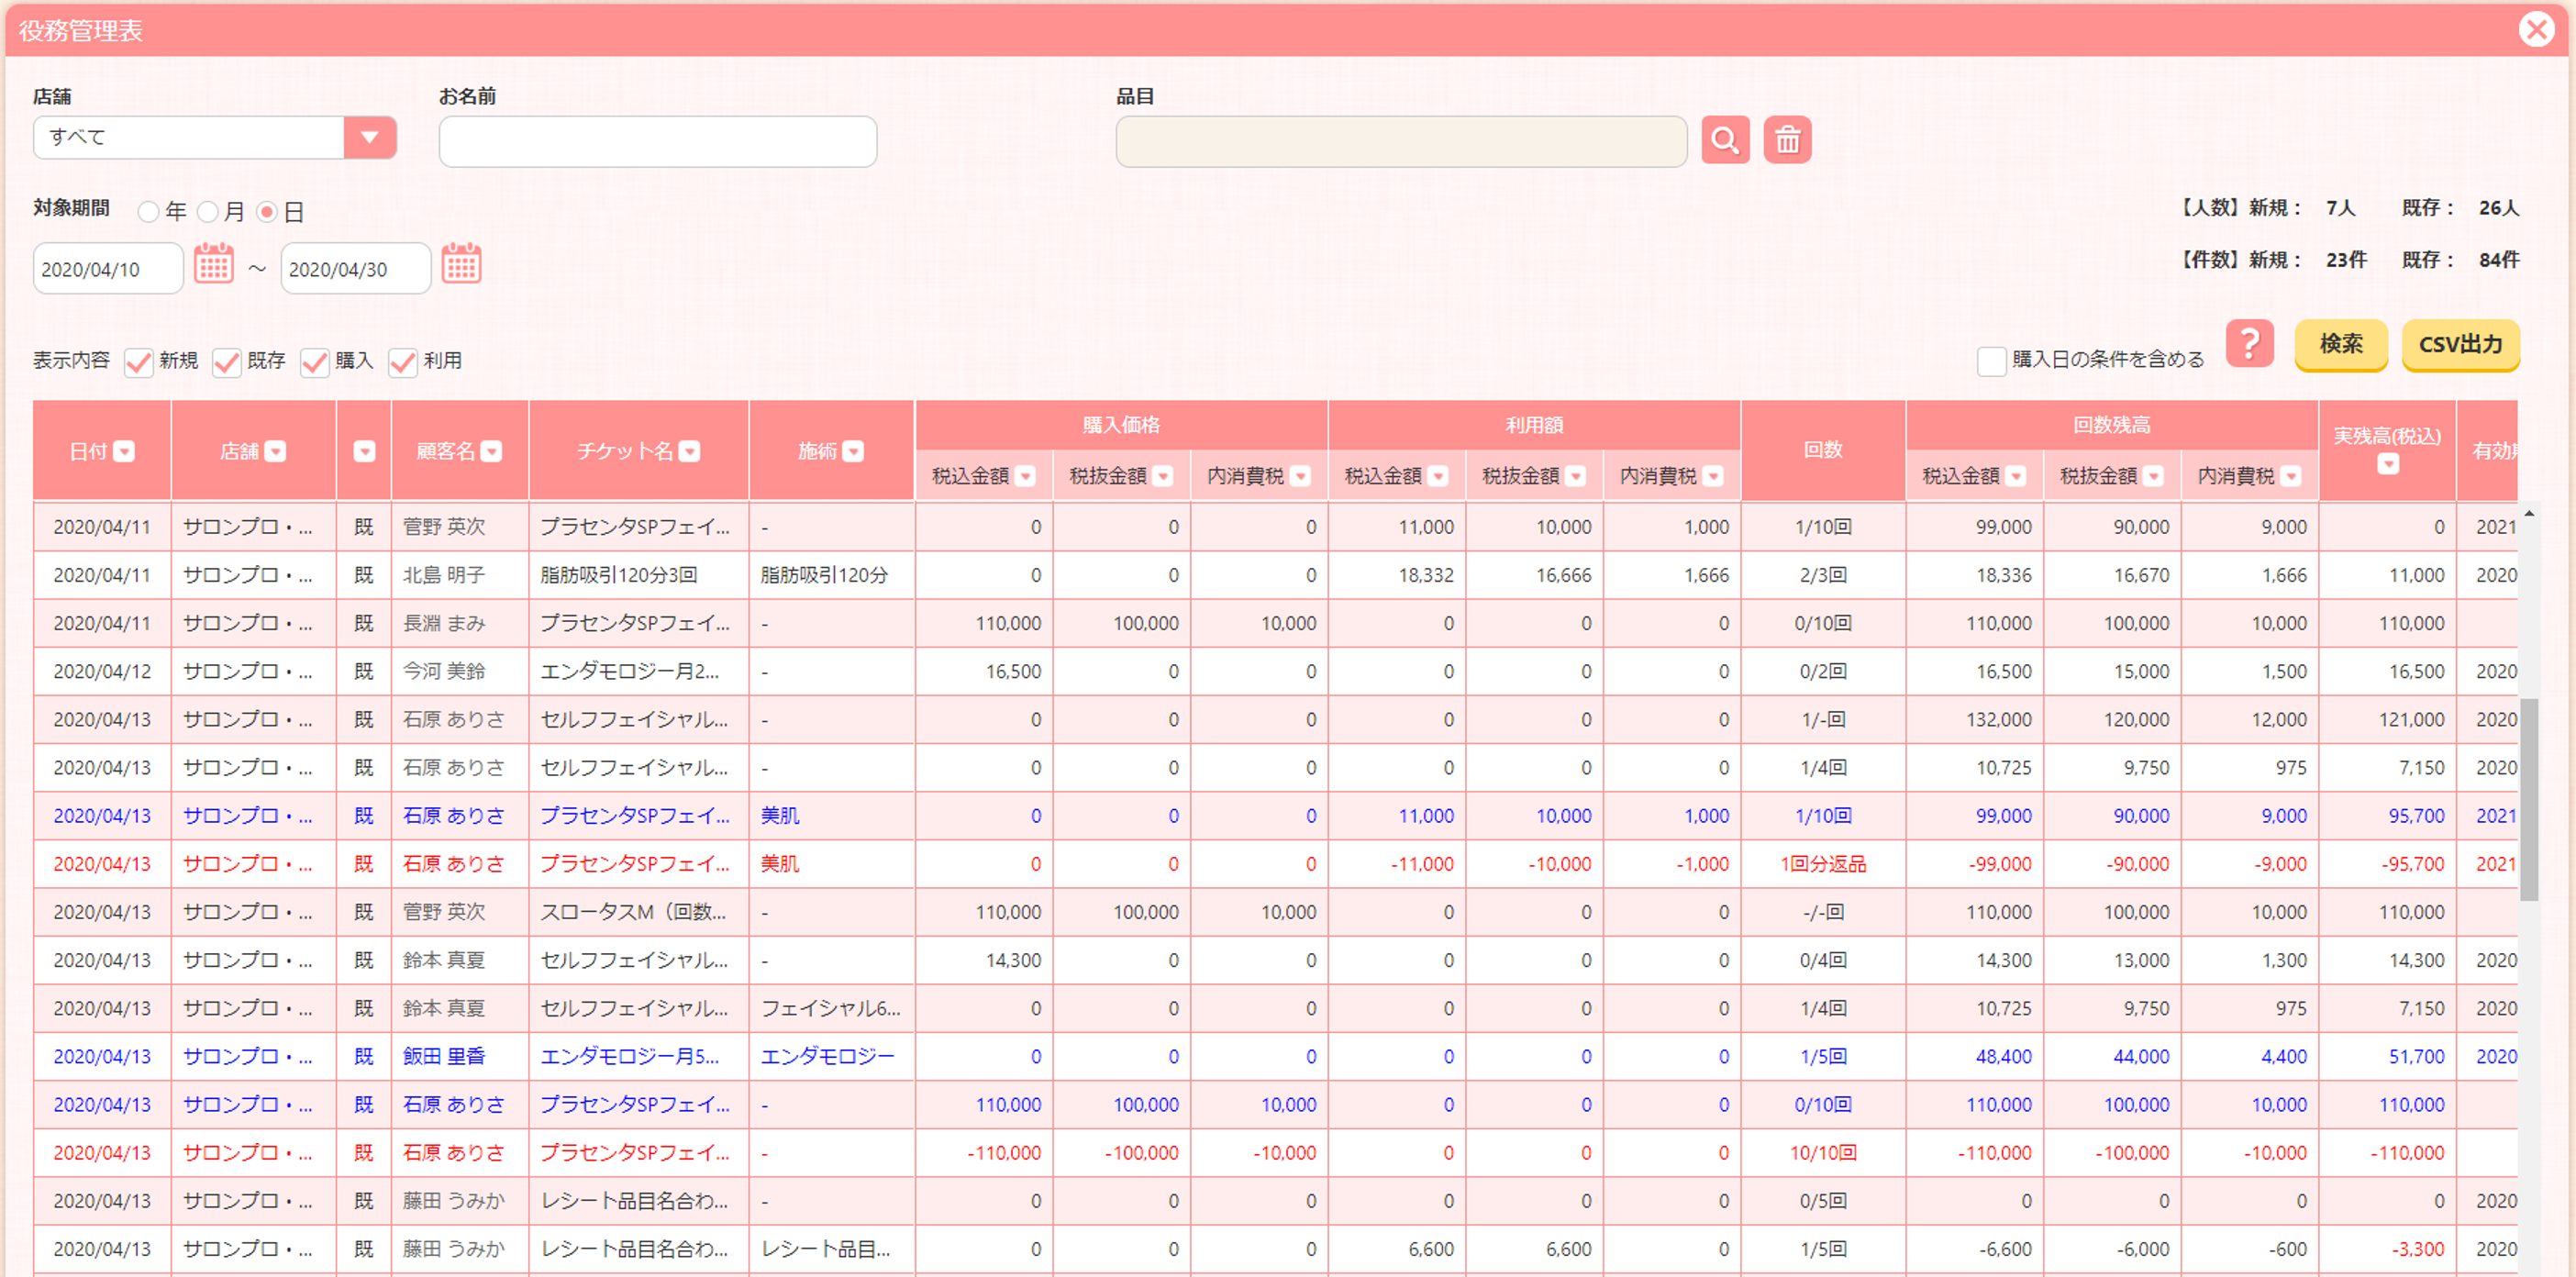Click the 2020/04/12 date cell
The height and width of the screenshot is (1277, 2576).
coord(102,672)
